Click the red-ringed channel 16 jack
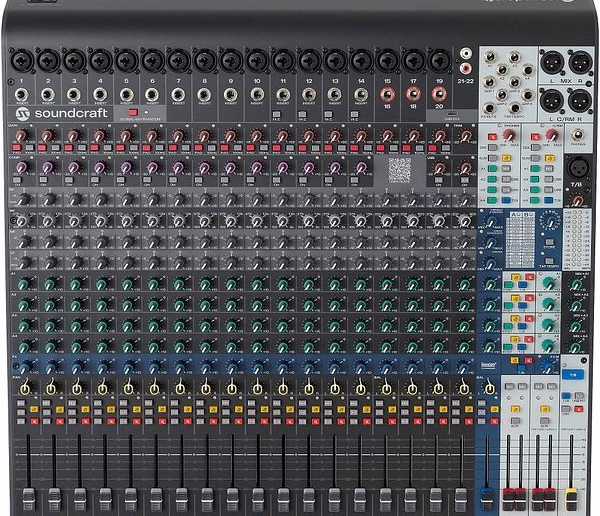The image size is (600, 516). click(x=387, y=94)
